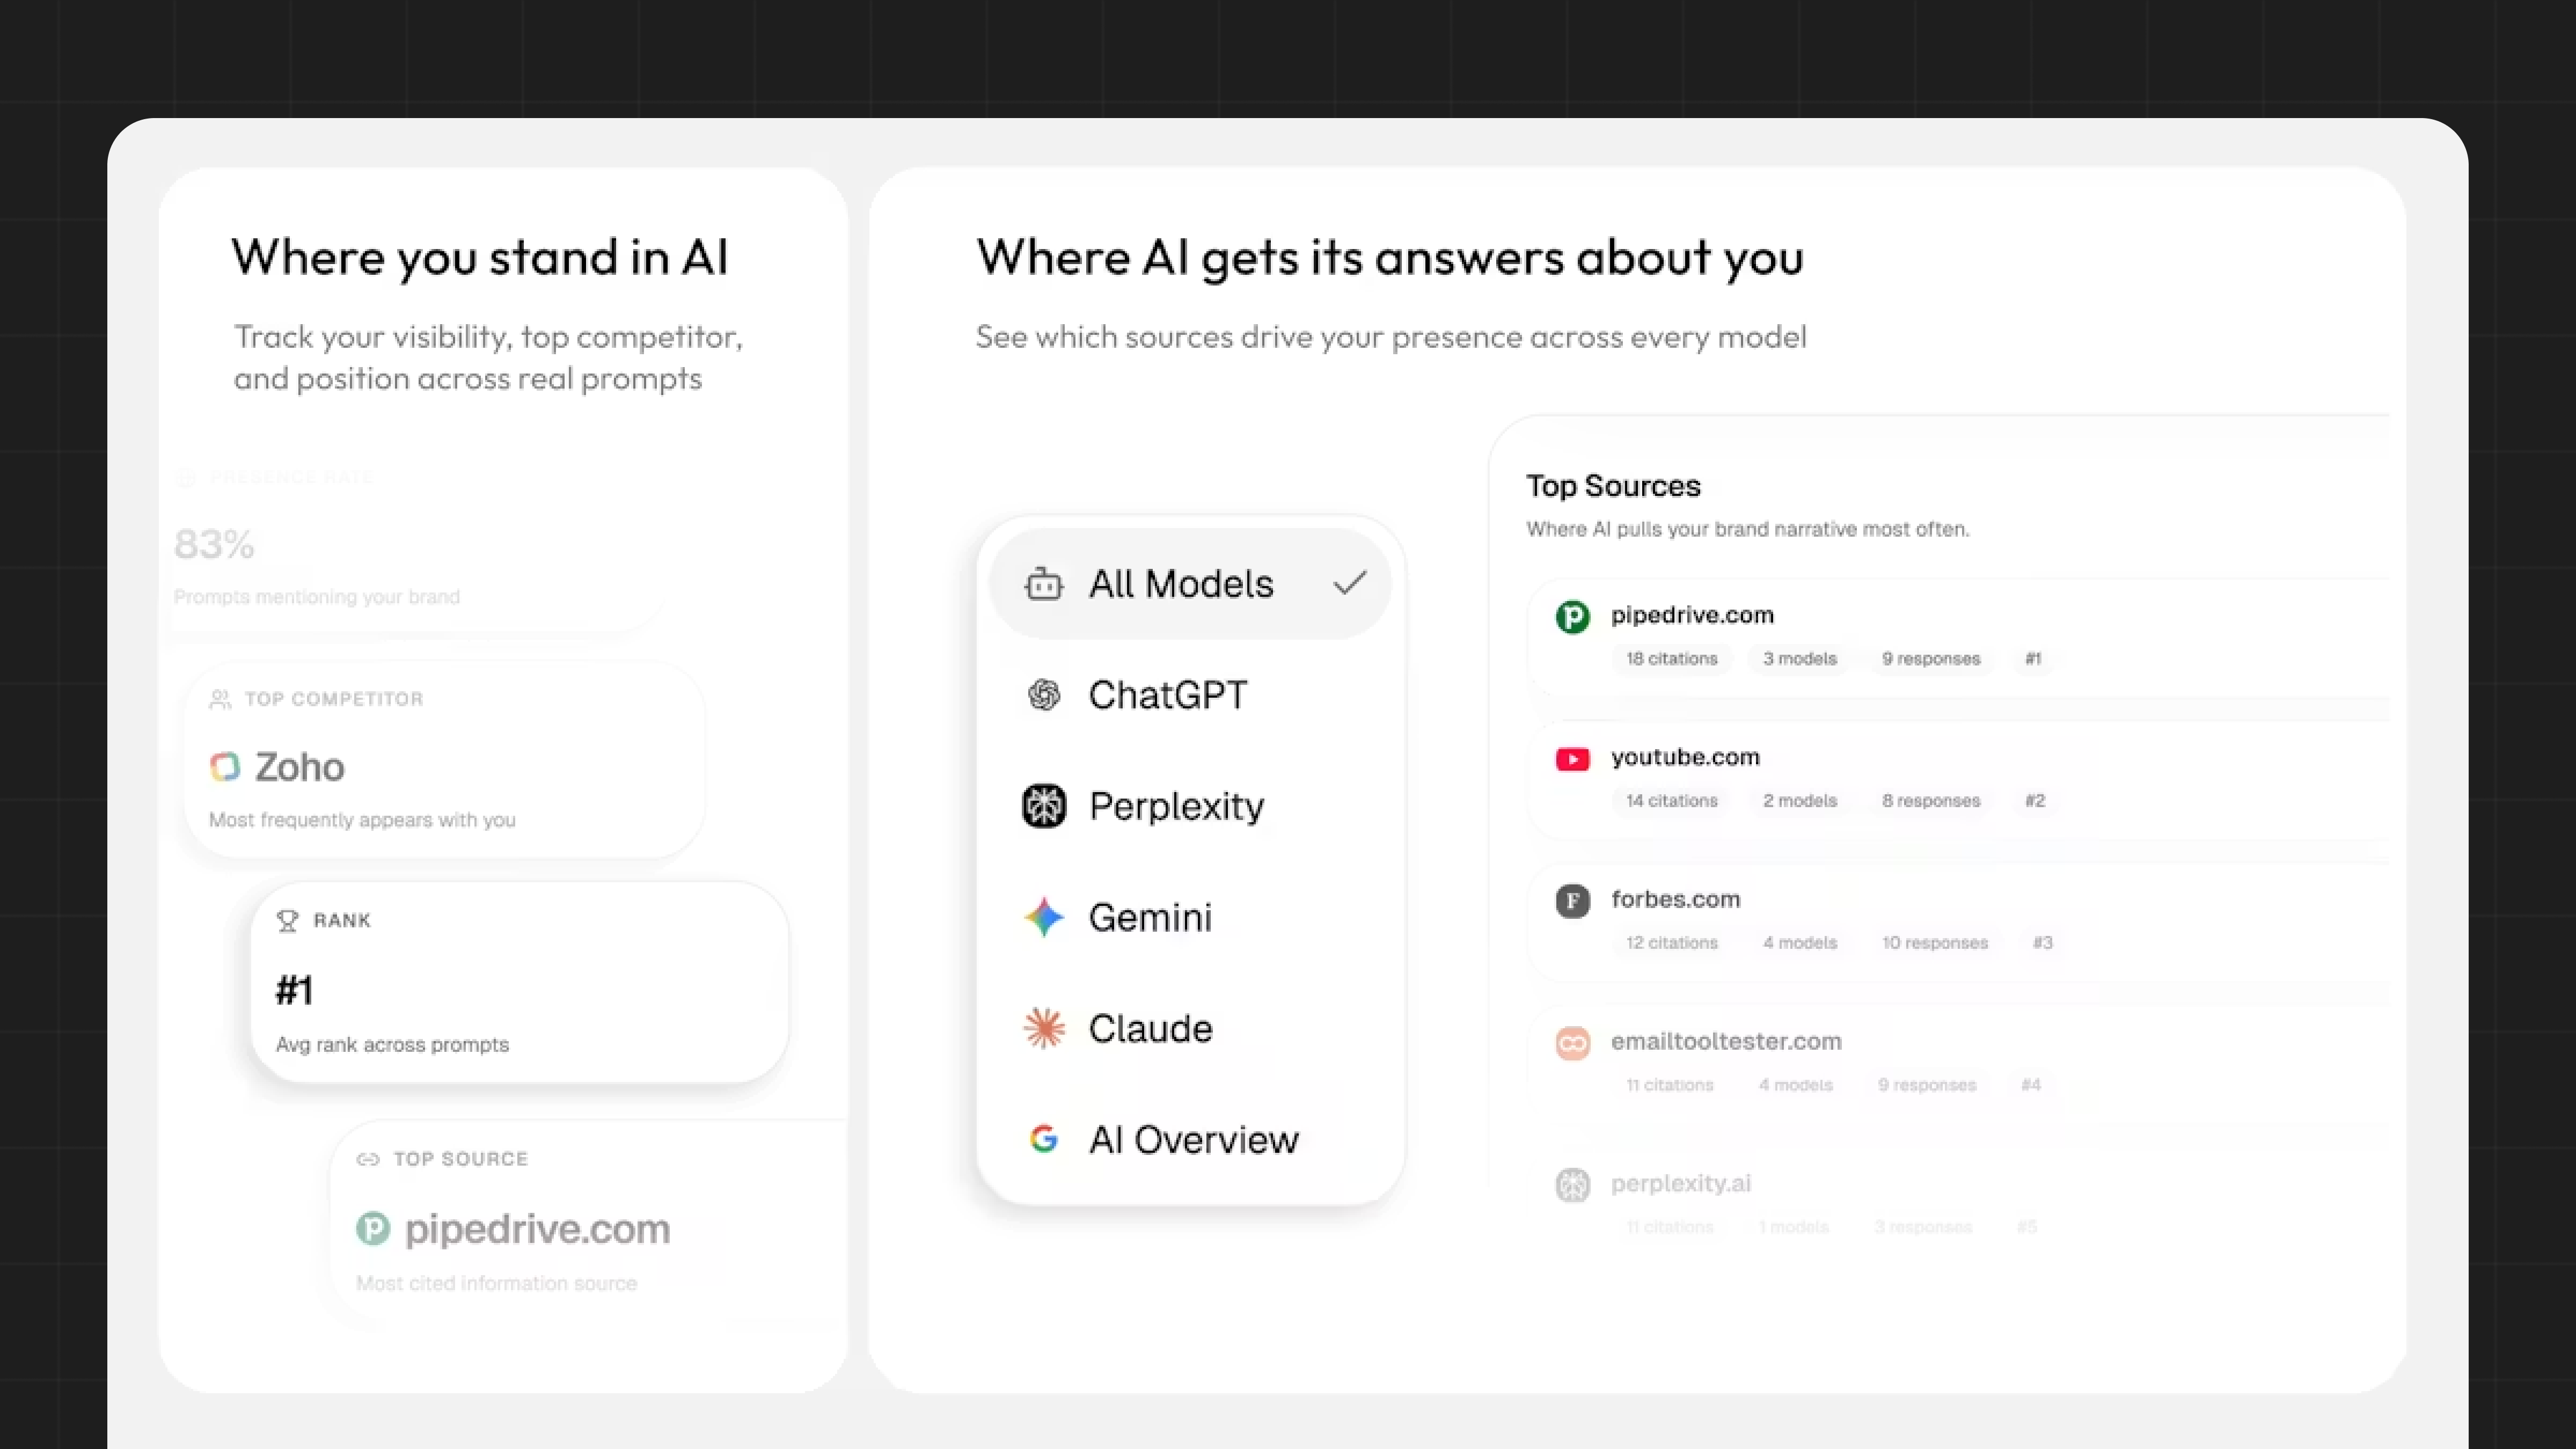
Task: Open the youtube.com source link
Action: tap(1685, 757)
